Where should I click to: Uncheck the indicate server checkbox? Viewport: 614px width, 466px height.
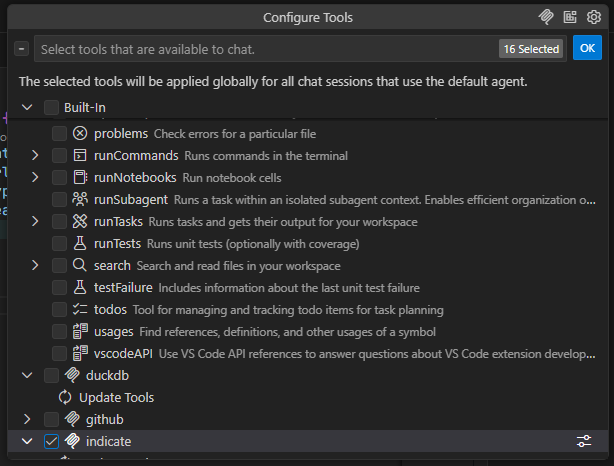click(x=51, y=441)
